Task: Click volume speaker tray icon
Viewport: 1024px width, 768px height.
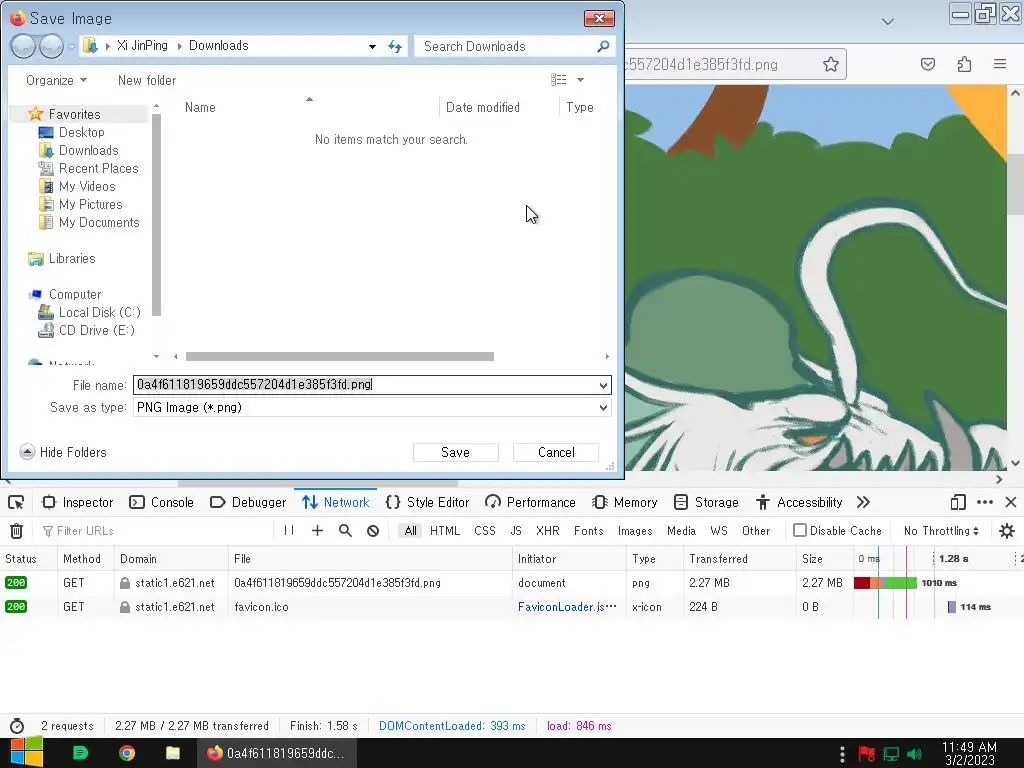Action: [914, 754]
